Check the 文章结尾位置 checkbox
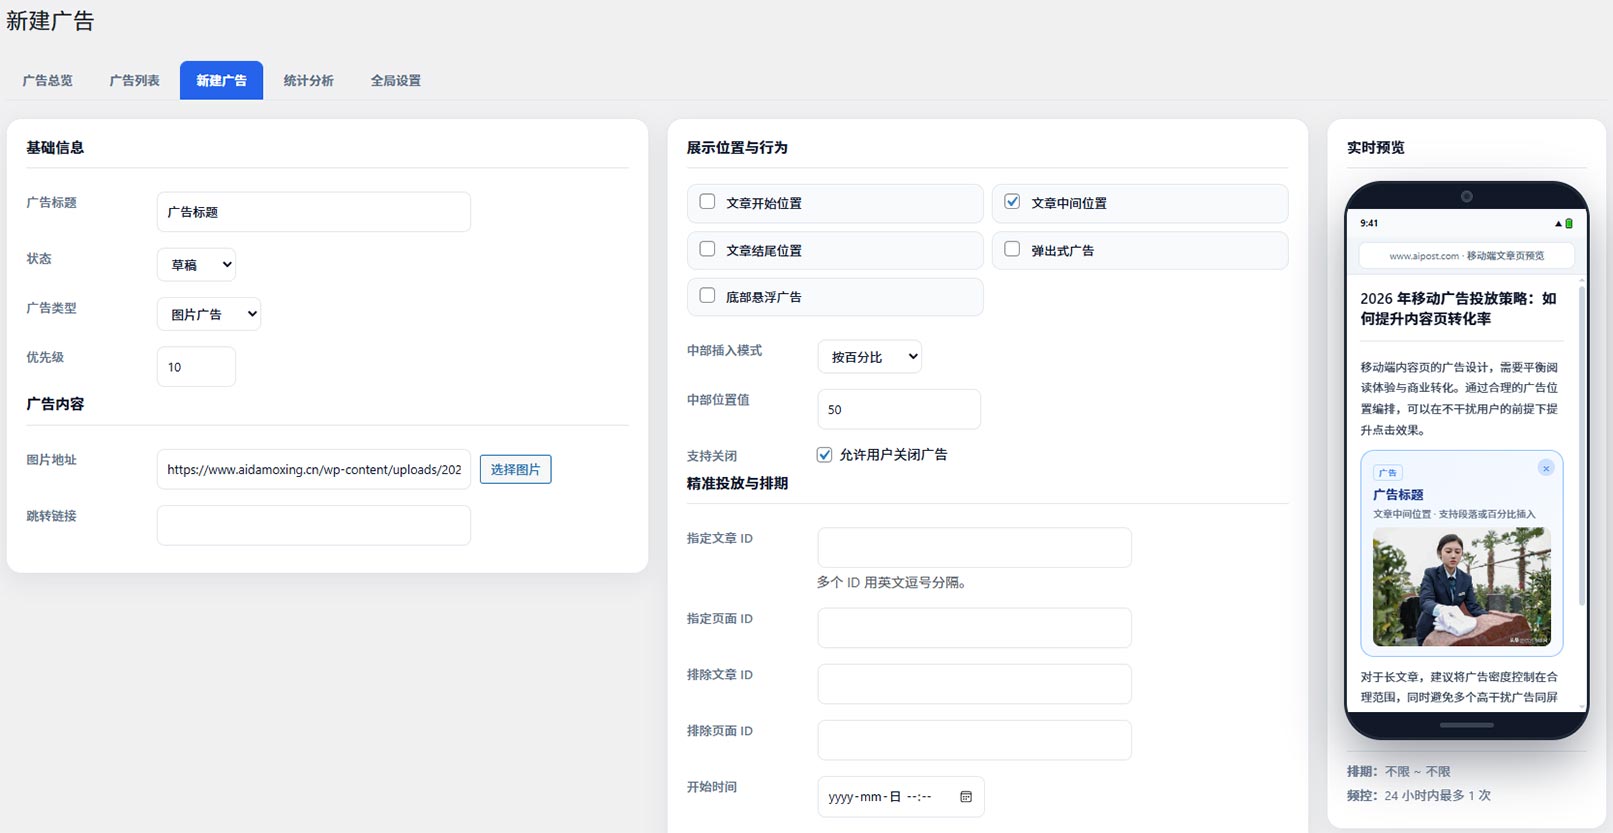This screenshot has height=833, width=1613. (707, 249)
